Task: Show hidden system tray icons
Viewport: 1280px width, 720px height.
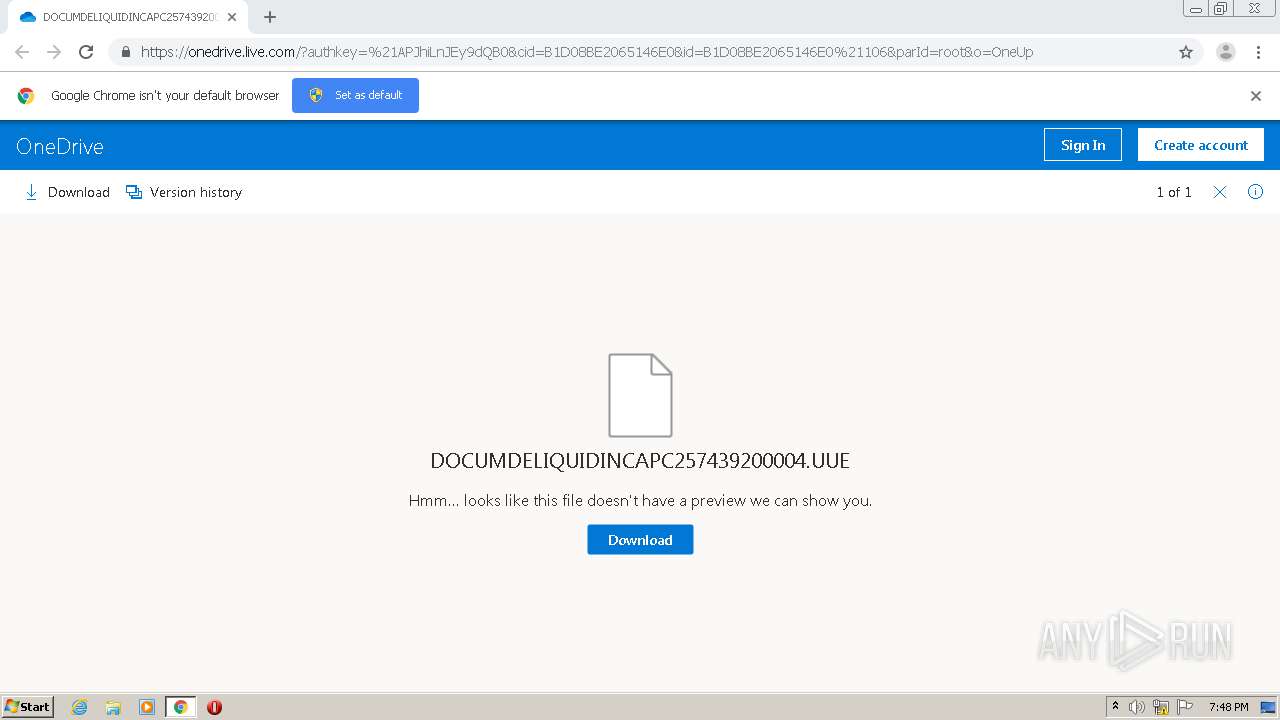Action: [1115, 707]
